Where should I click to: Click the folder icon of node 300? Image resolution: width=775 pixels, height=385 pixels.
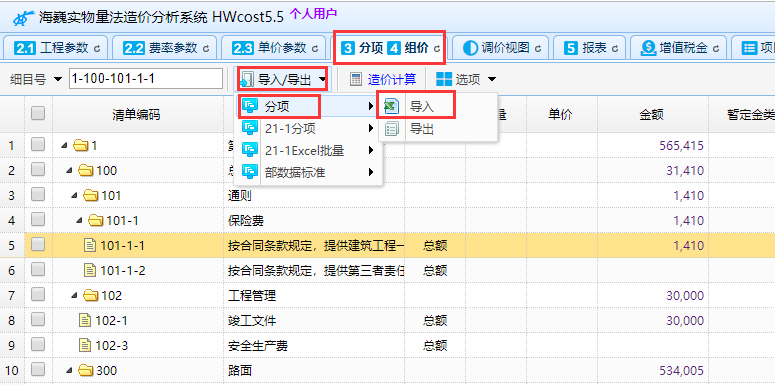tap(86, 370)
